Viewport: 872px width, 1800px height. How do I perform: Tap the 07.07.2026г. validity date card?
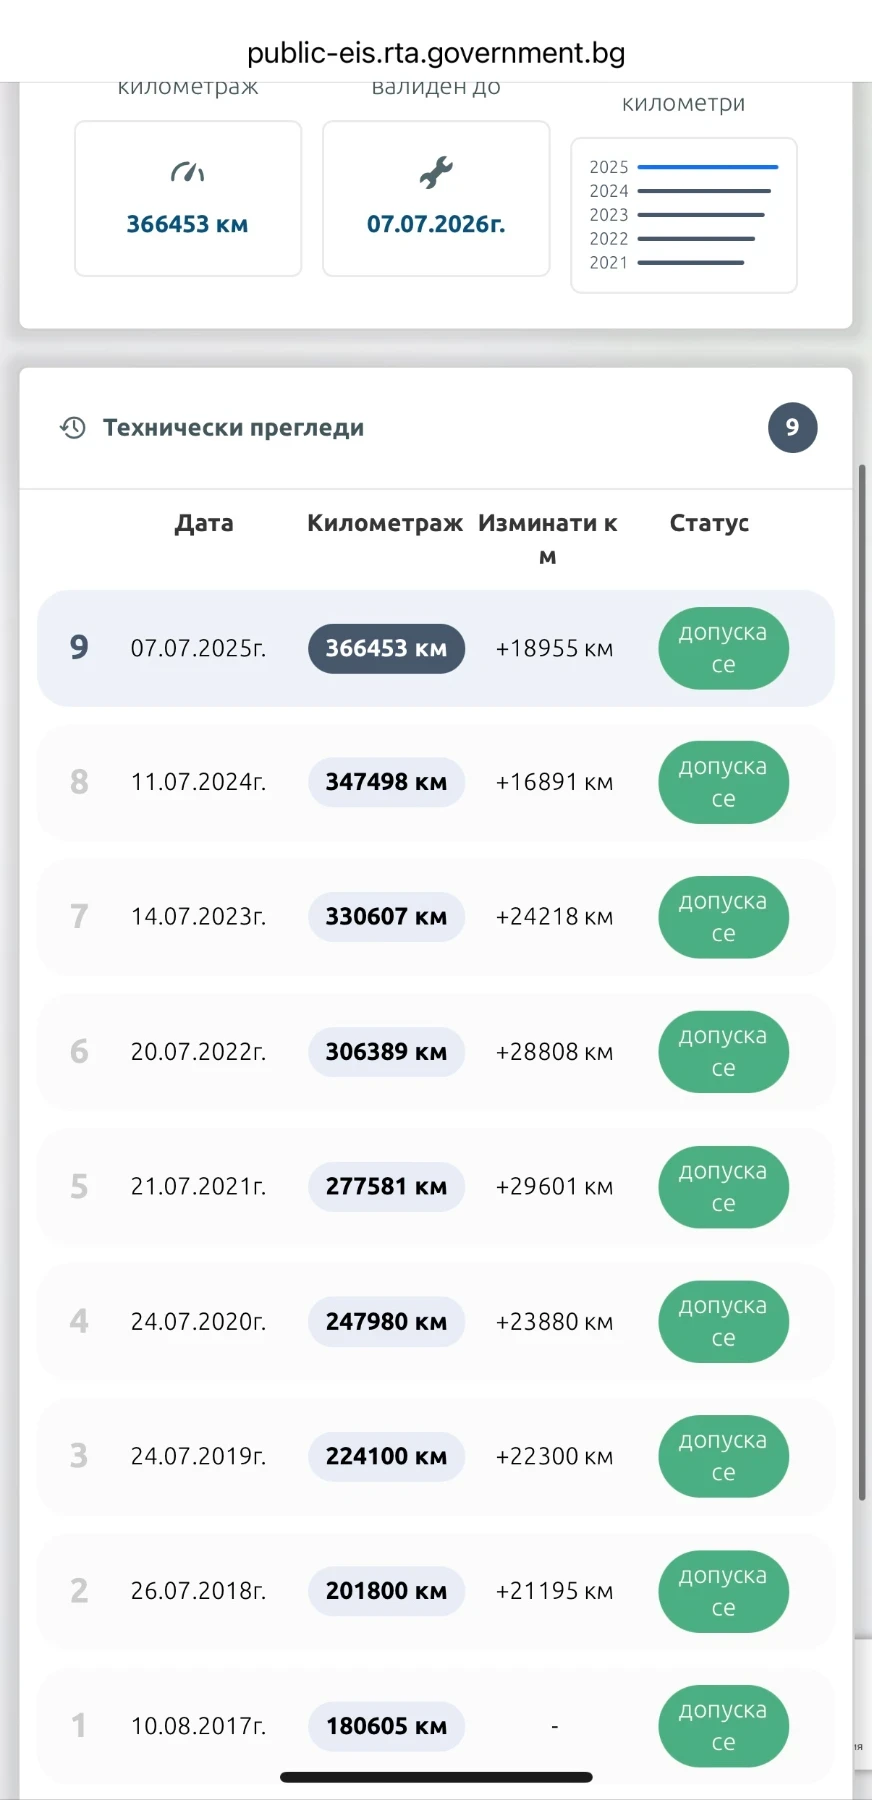click(x=436, y=198)
